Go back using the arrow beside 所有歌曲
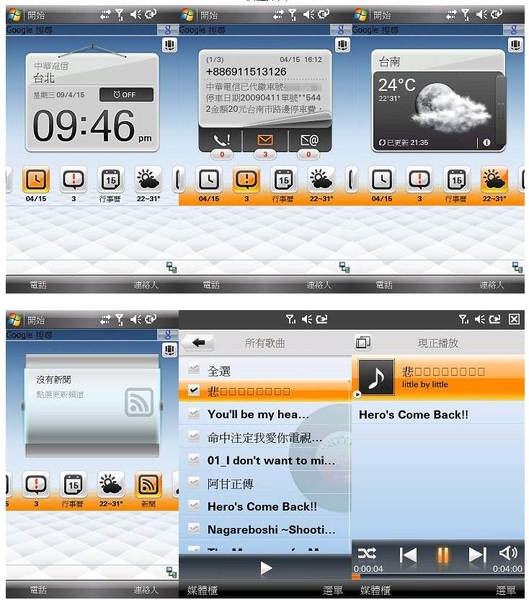The height and width of the screenshot is (600, 529). tap(198, 343)
